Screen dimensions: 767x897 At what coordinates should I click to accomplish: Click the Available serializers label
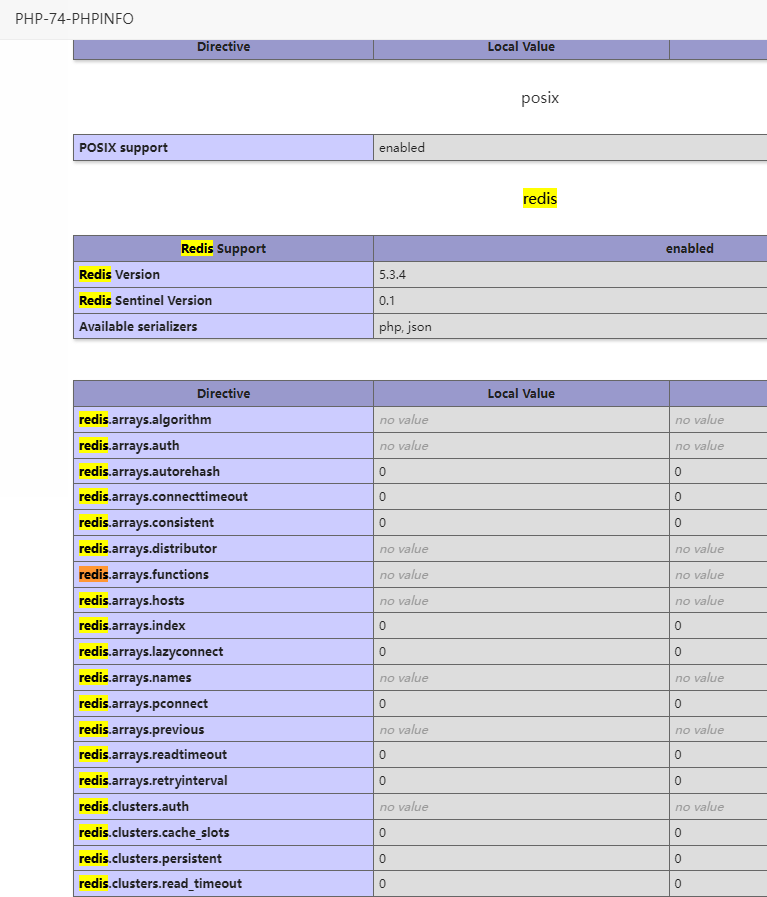(x=138, y=327)
